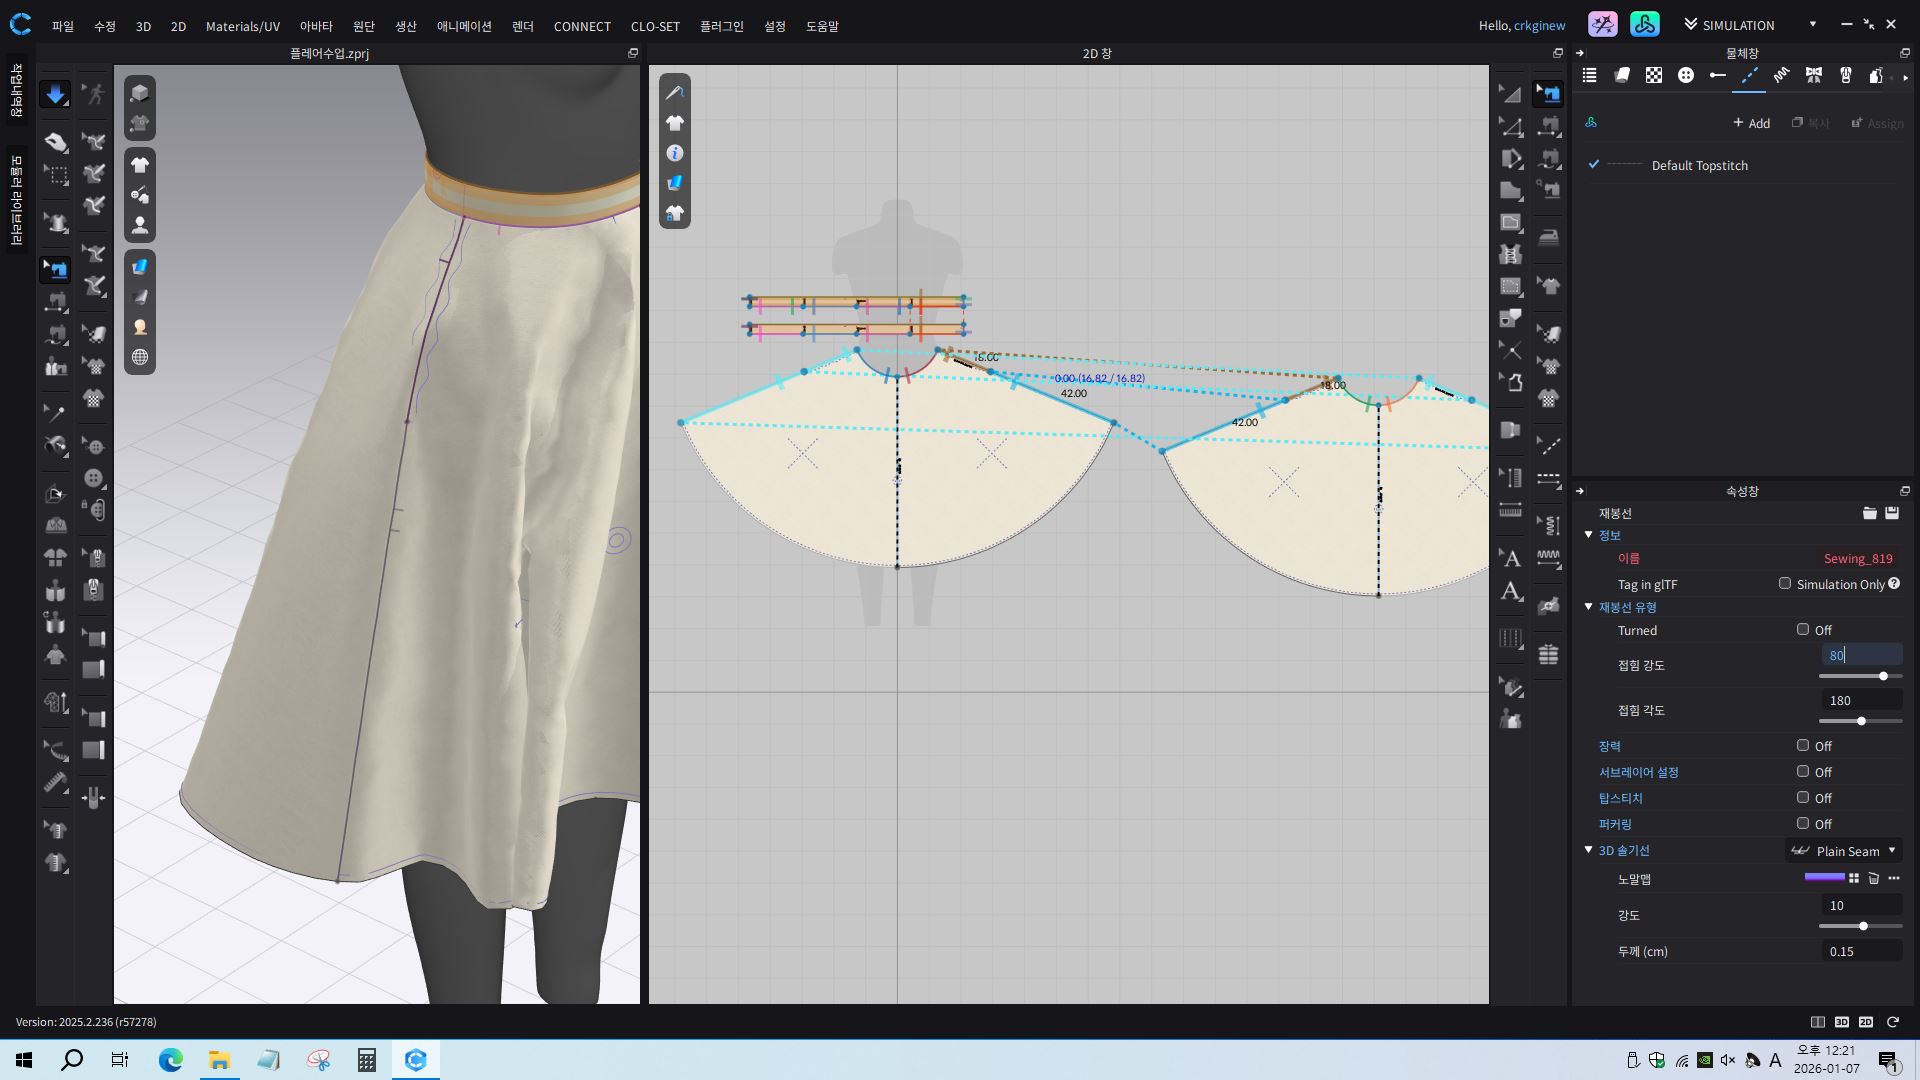Viewport: 1920px width, 1080px height.
Task: Open the CLO app icon in the Windows taskbar
Action: (416, 1060)
